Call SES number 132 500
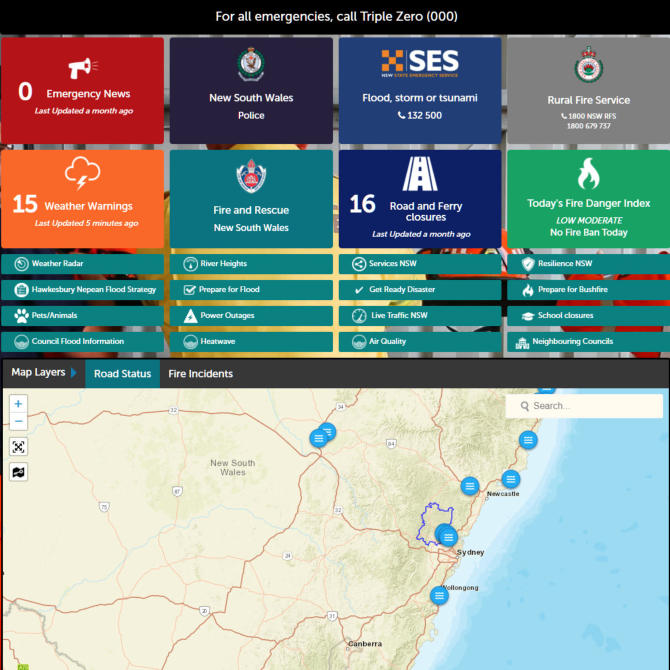670x670 pixels. [420, 115]
